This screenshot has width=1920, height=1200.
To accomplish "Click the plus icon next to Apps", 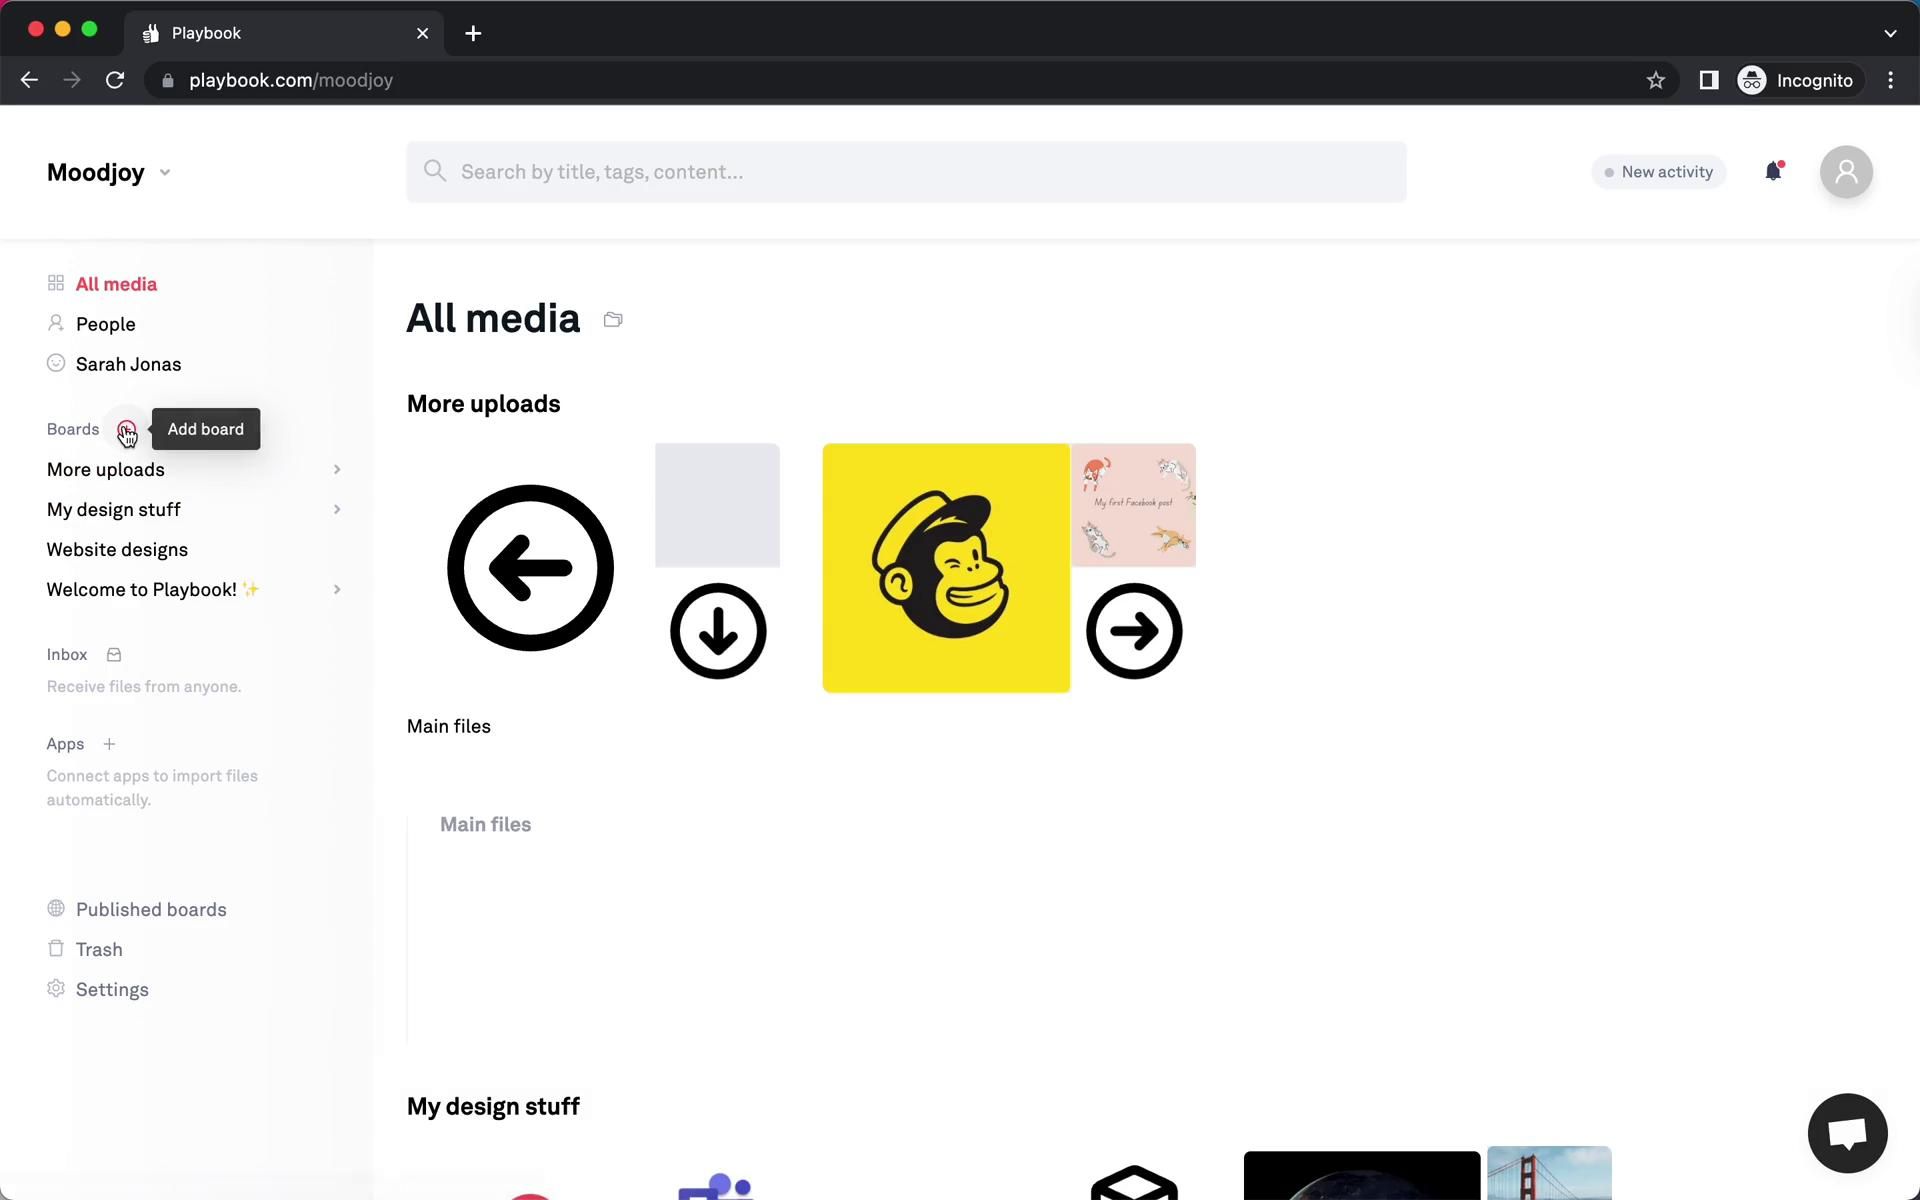I will tap(110, 744).
